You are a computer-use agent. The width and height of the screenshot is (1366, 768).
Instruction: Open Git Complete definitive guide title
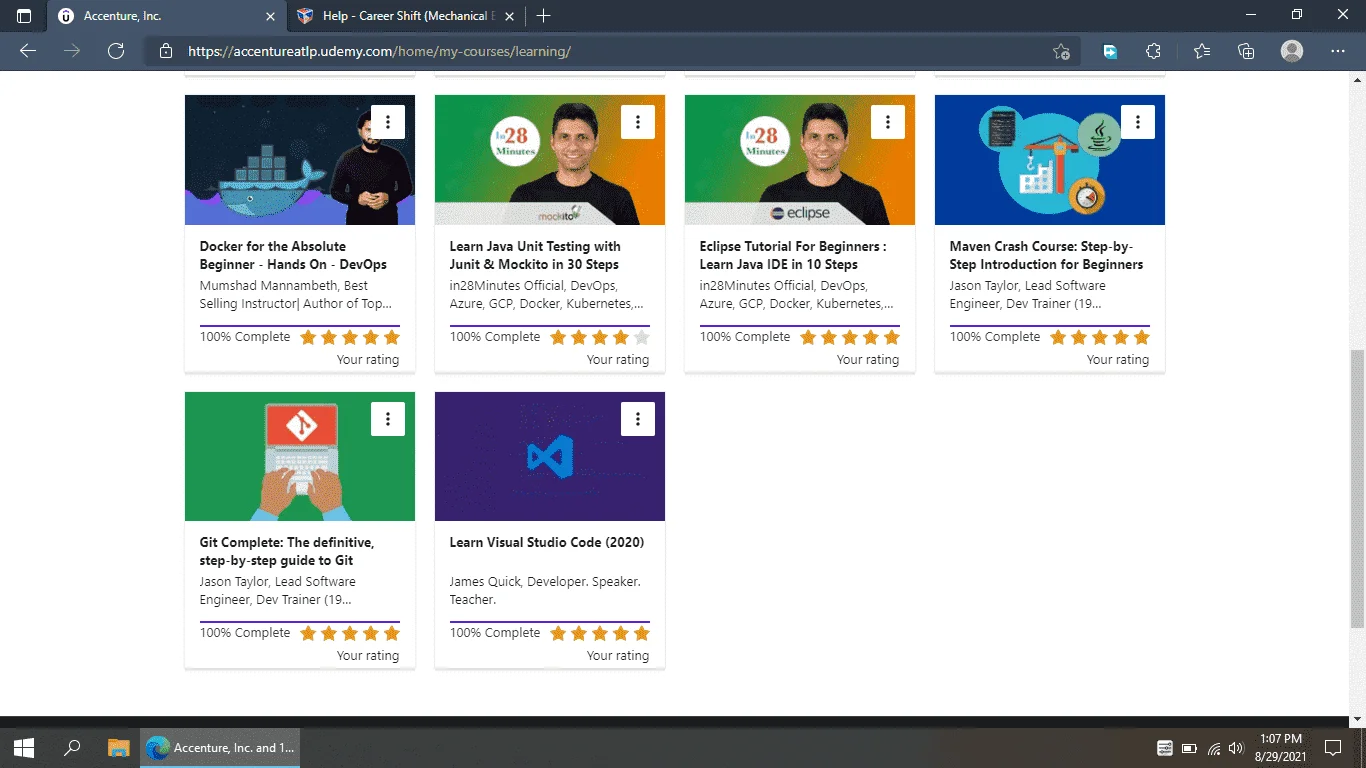click(x=287, y=551)
